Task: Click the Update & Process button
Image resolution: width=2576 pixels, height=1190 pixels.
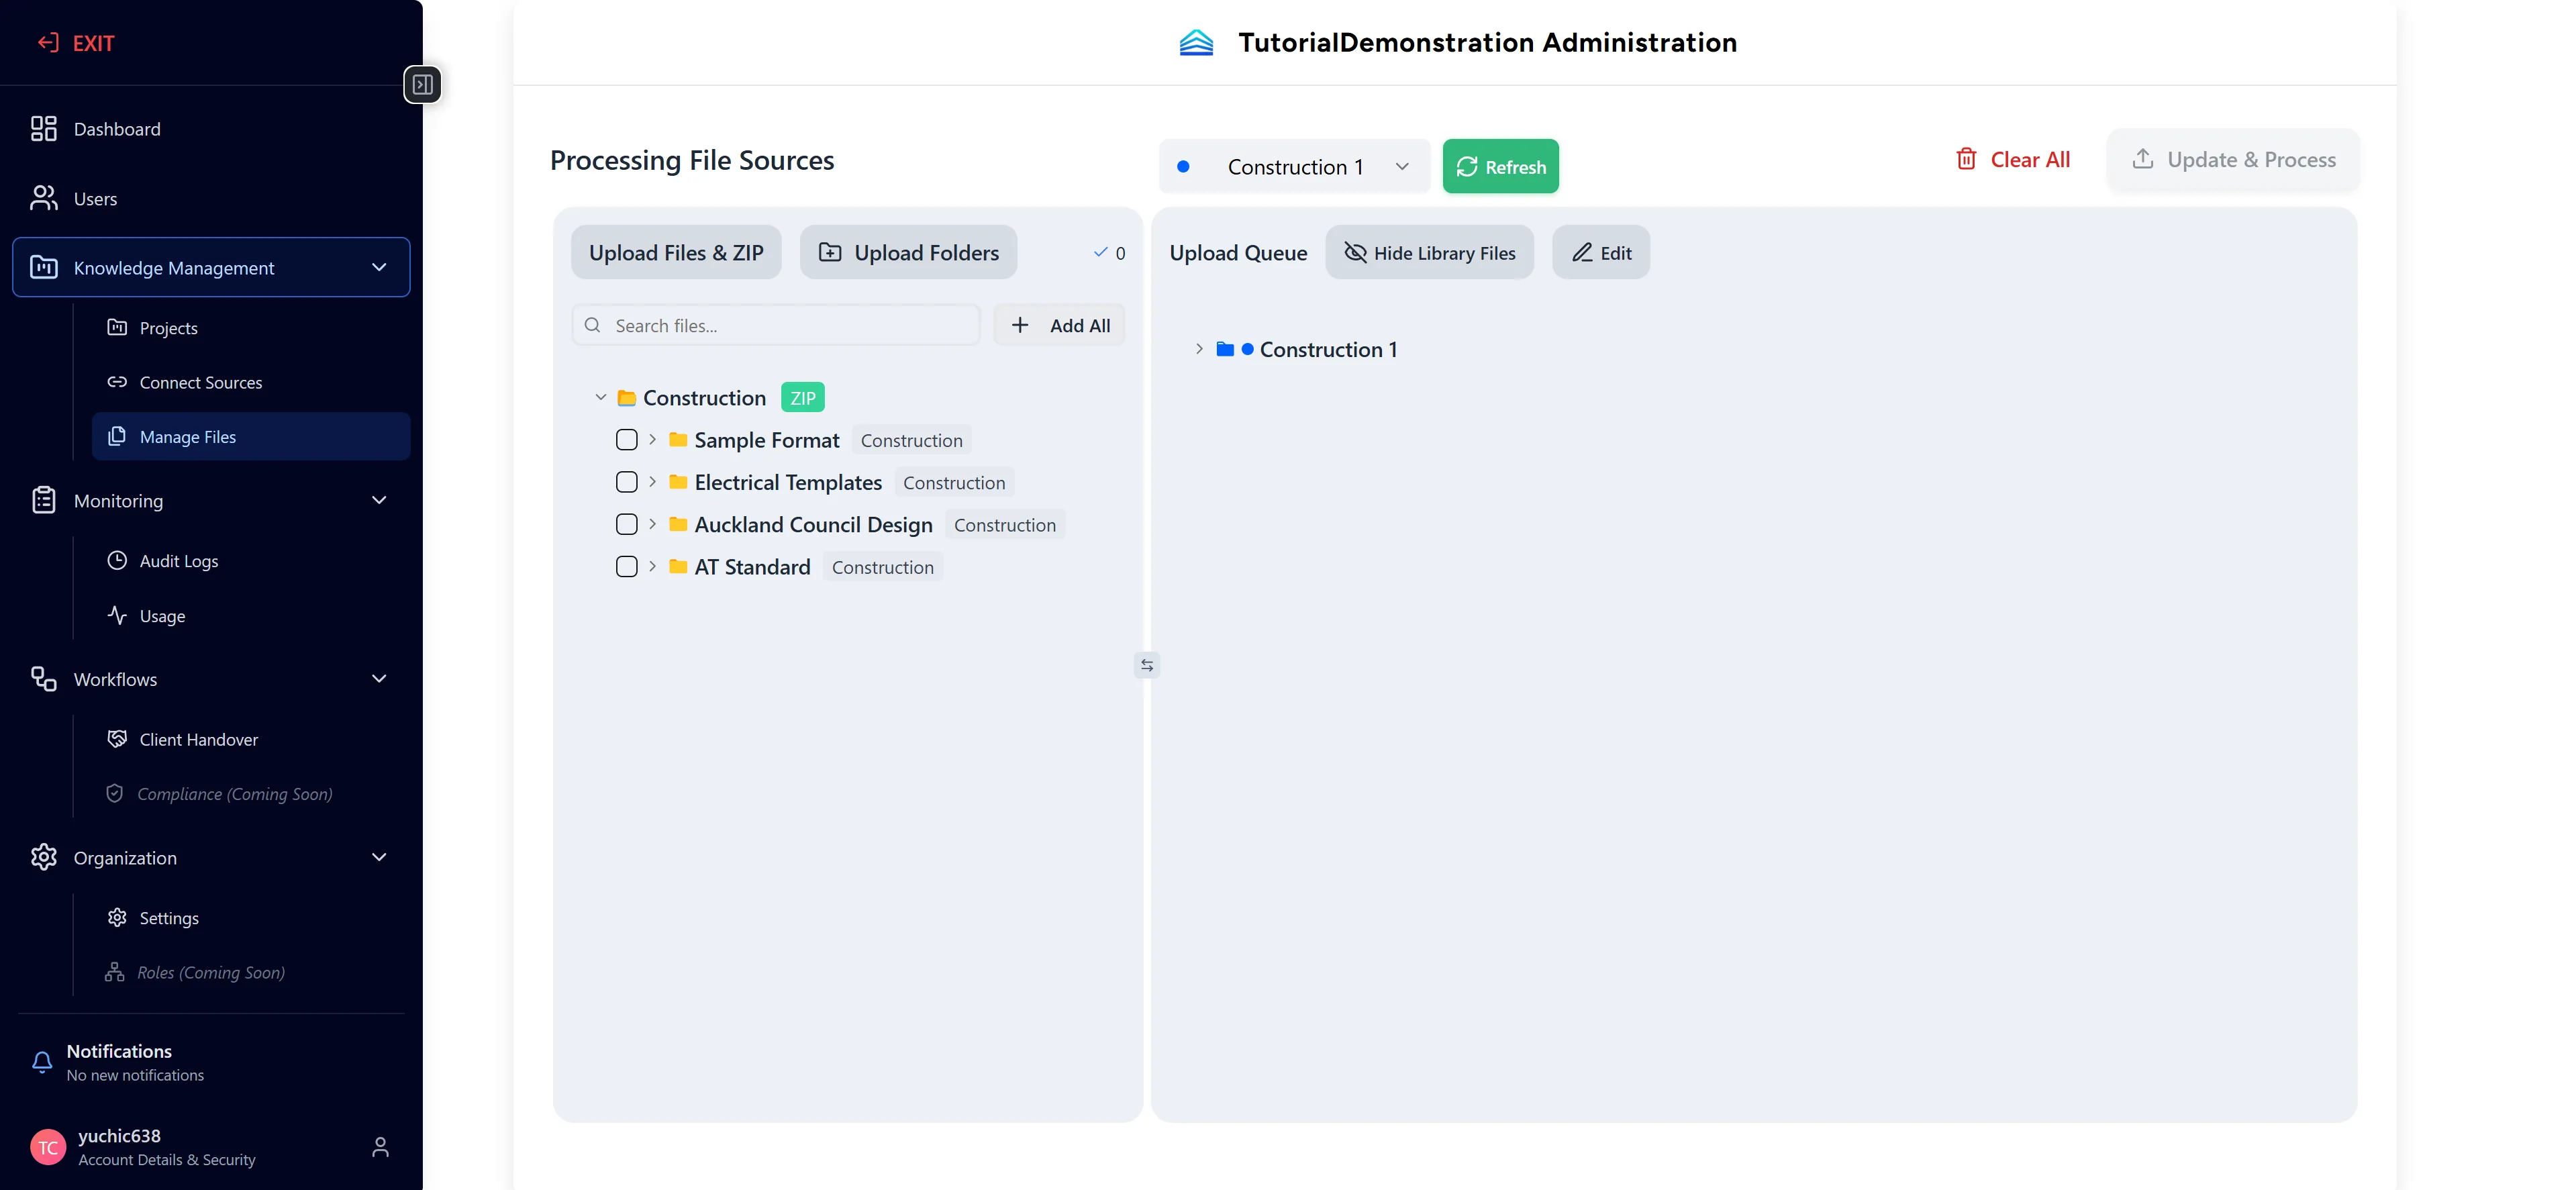Action: (x=2233, y=160)
